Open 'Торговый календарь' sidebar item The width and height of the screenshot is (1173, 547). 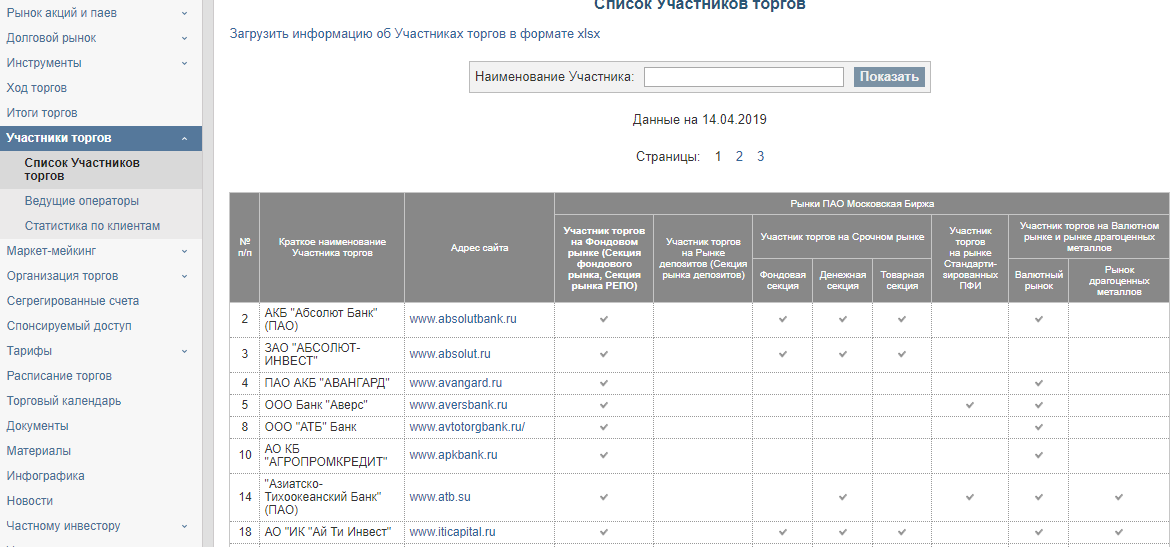(64, 401)
